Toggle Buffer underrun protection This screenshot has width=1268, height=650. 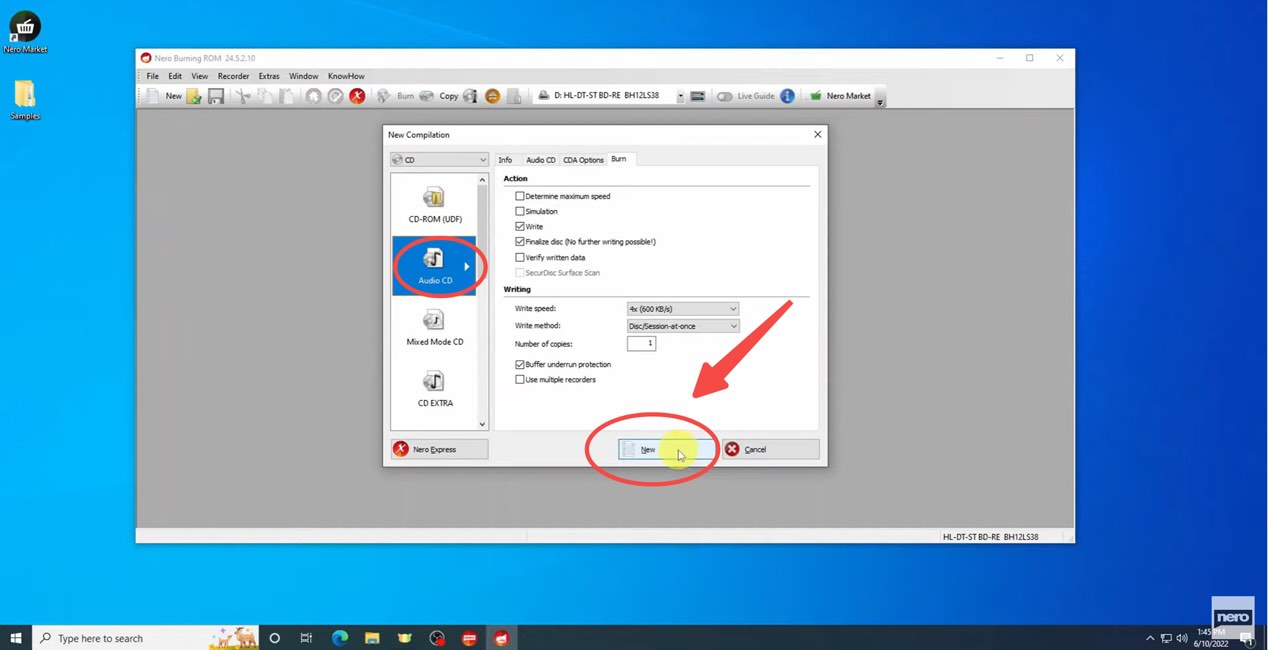coord(520,364)
